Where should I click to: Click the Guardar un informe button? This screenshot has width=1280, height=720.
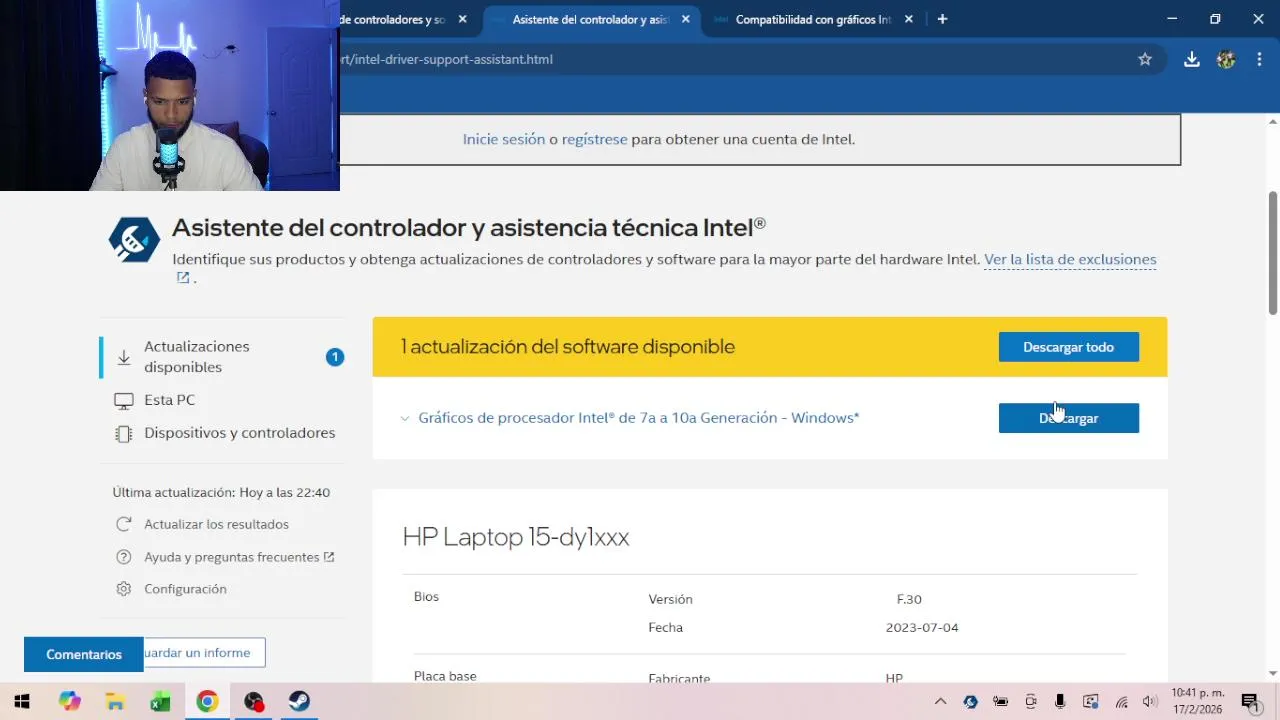(x=205, y=653)
